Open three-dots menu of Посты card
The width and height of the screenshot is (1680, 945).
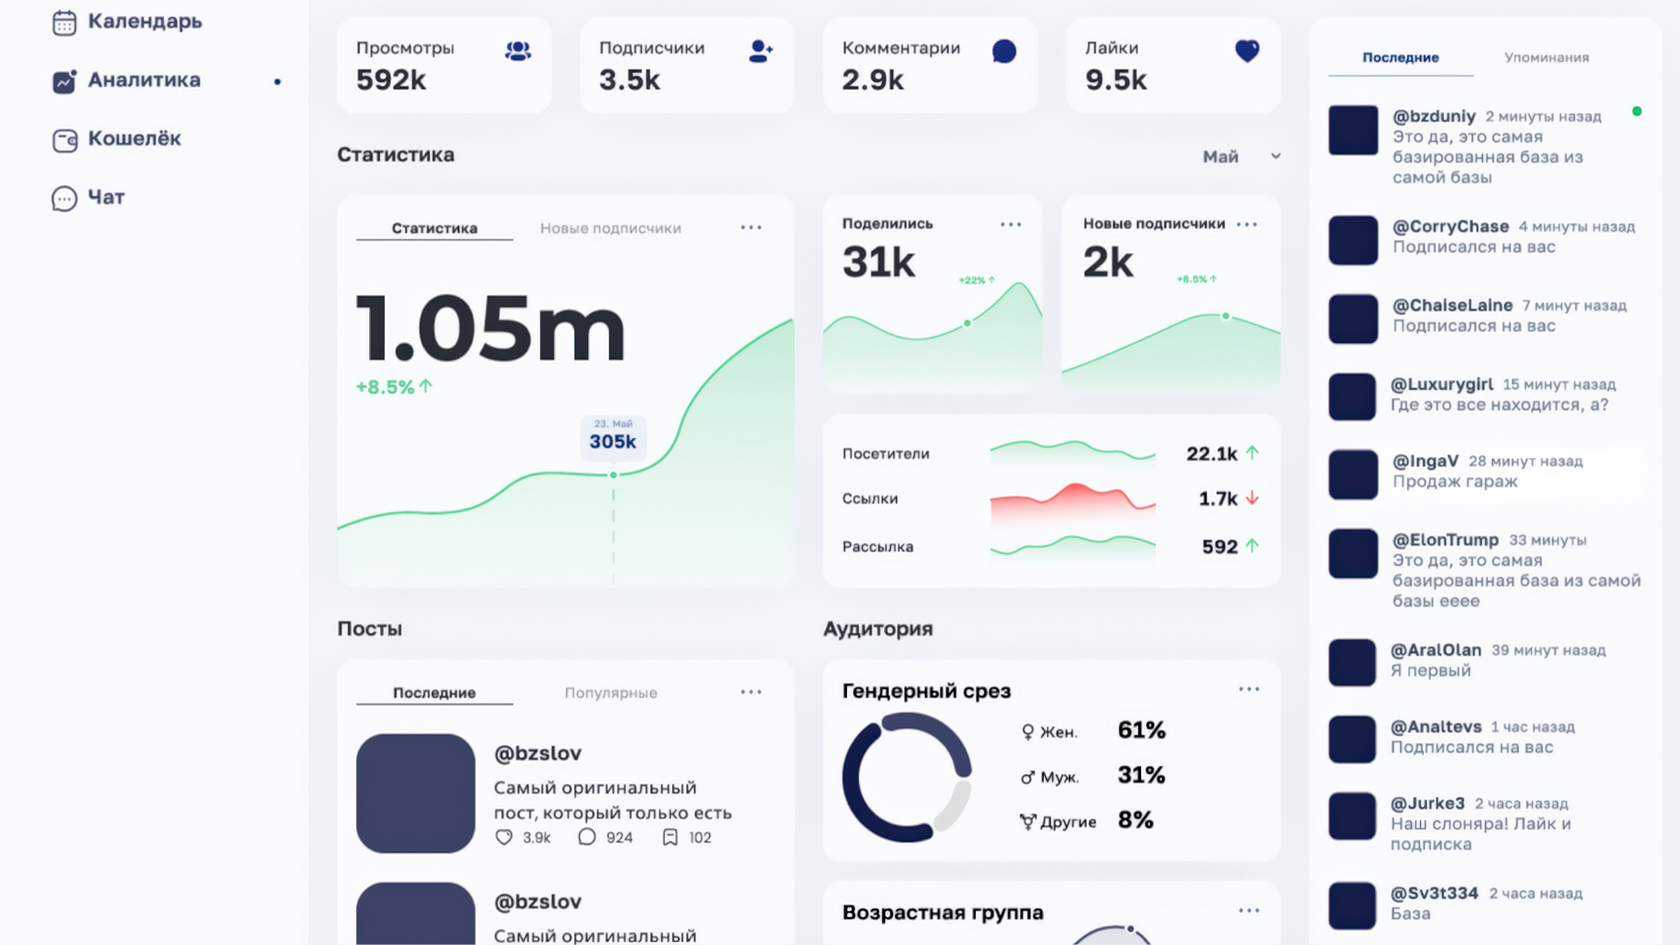[x=751, y=692]
